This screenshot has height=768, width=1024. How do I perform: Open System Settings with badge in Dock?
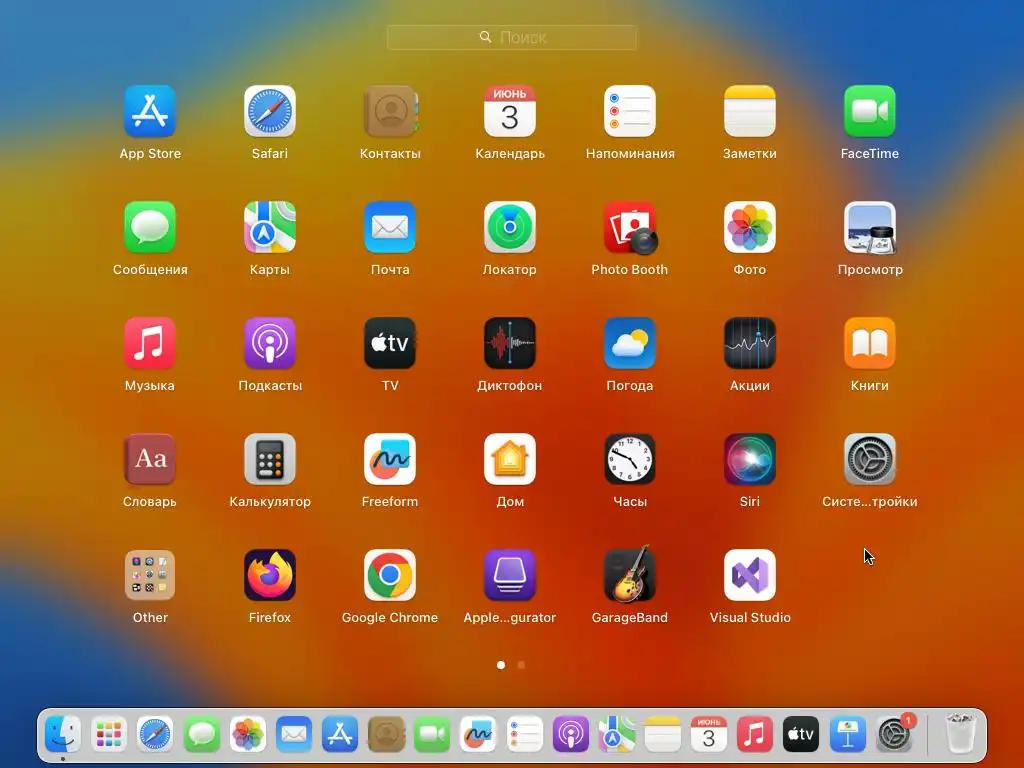pyautogui.click(x=893, y=734)
